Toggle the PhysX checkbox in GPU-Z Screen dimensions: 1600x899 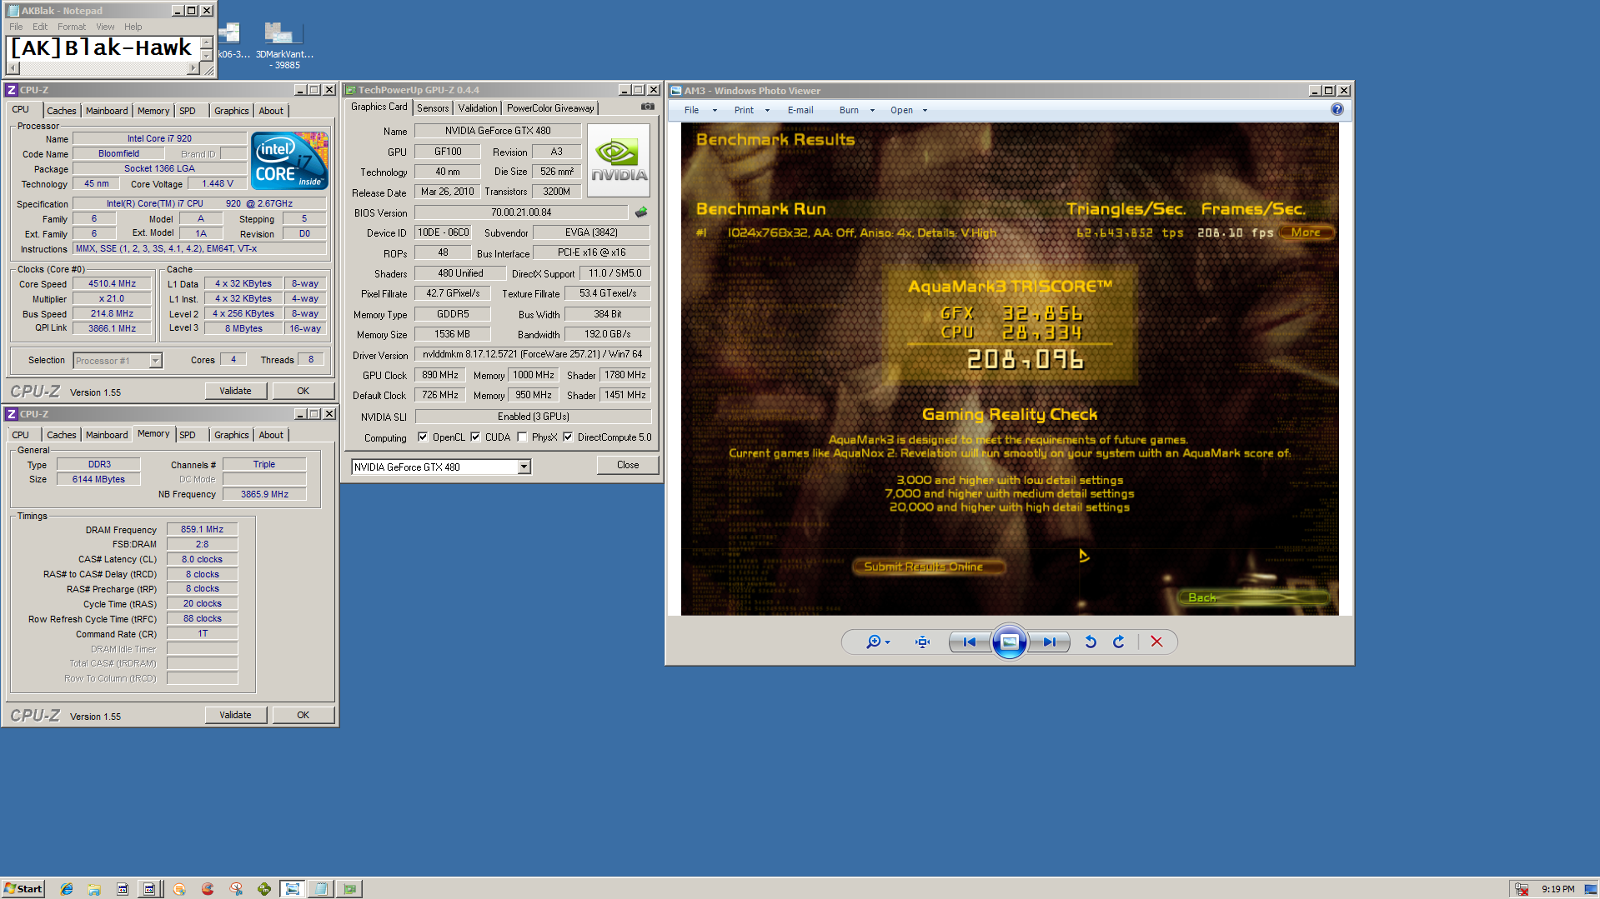click(522, 437)
